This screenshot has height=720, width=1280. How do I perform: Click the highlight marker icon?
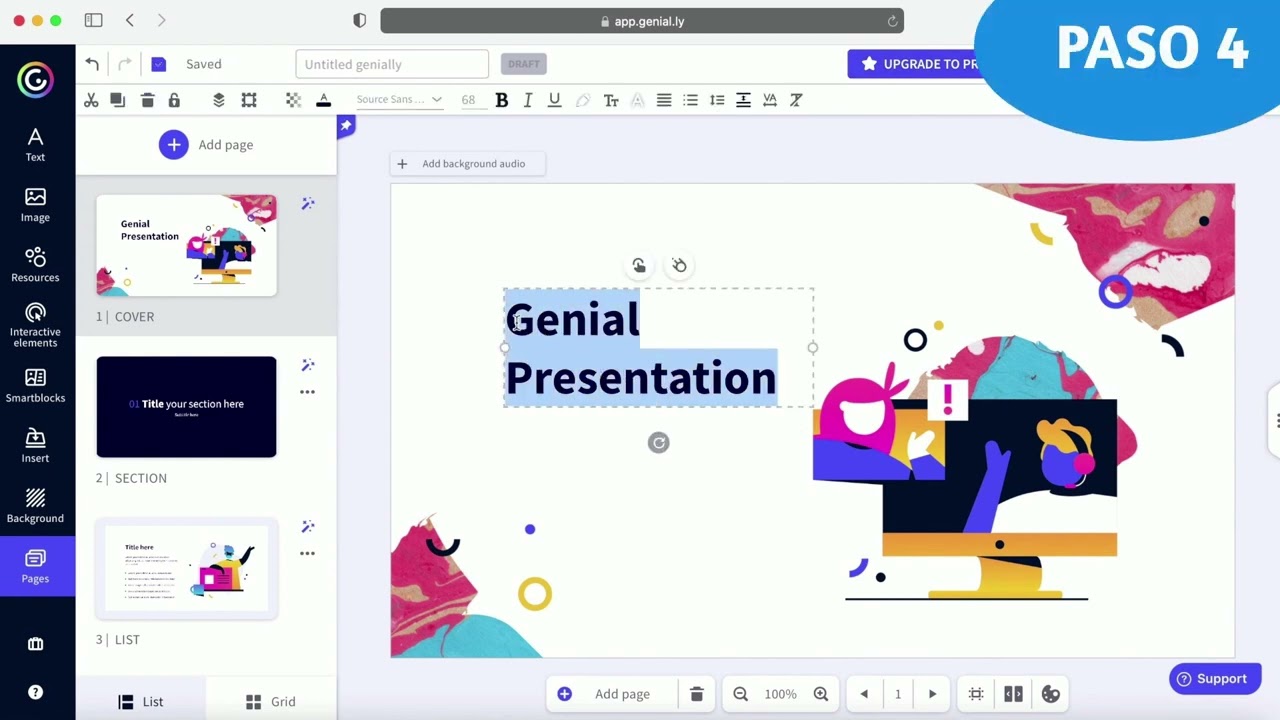(x=583, y=100)
